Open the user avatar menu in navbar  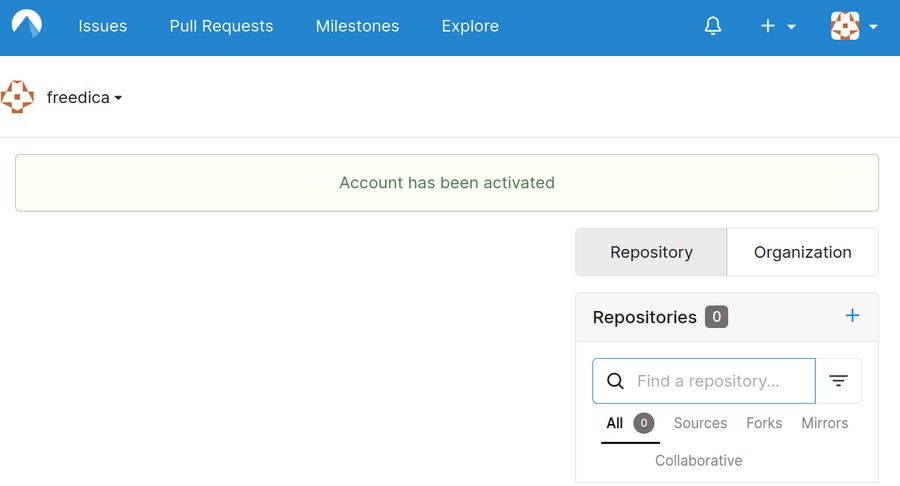(x=853, y=27)
